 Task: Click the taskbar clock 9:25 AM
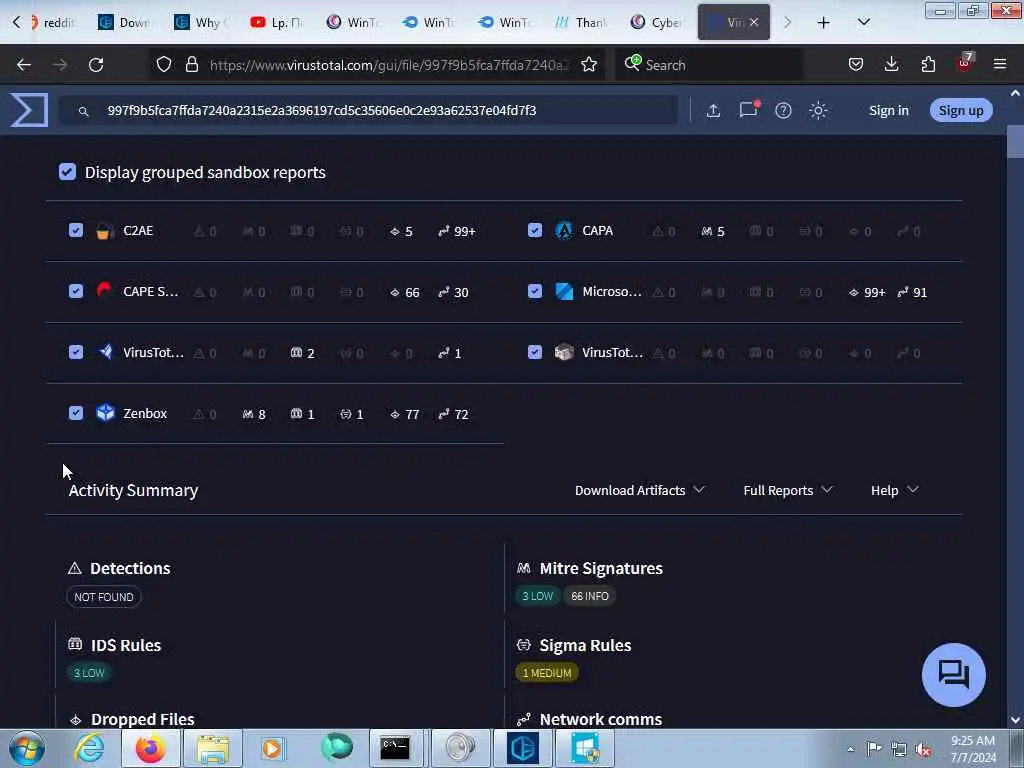click(972, 741)
